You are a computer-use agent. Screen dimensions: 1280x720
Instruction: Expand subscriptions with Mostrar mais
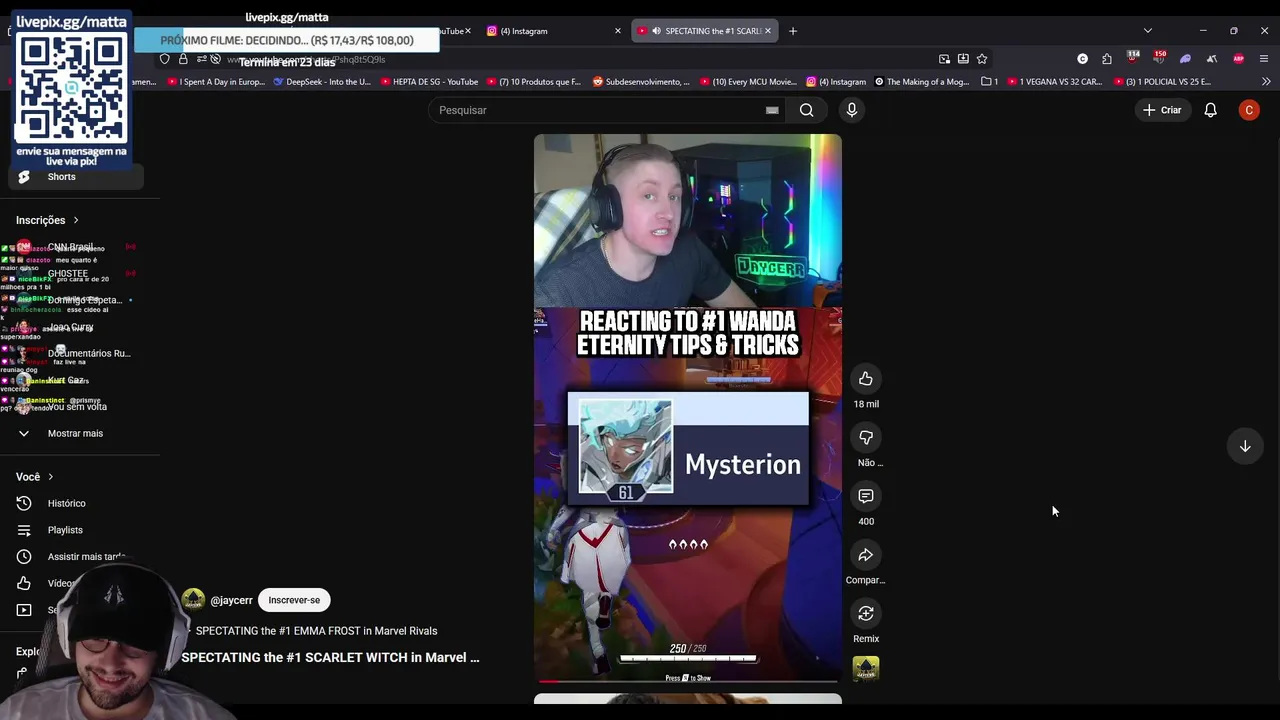(x=76, y=433)
